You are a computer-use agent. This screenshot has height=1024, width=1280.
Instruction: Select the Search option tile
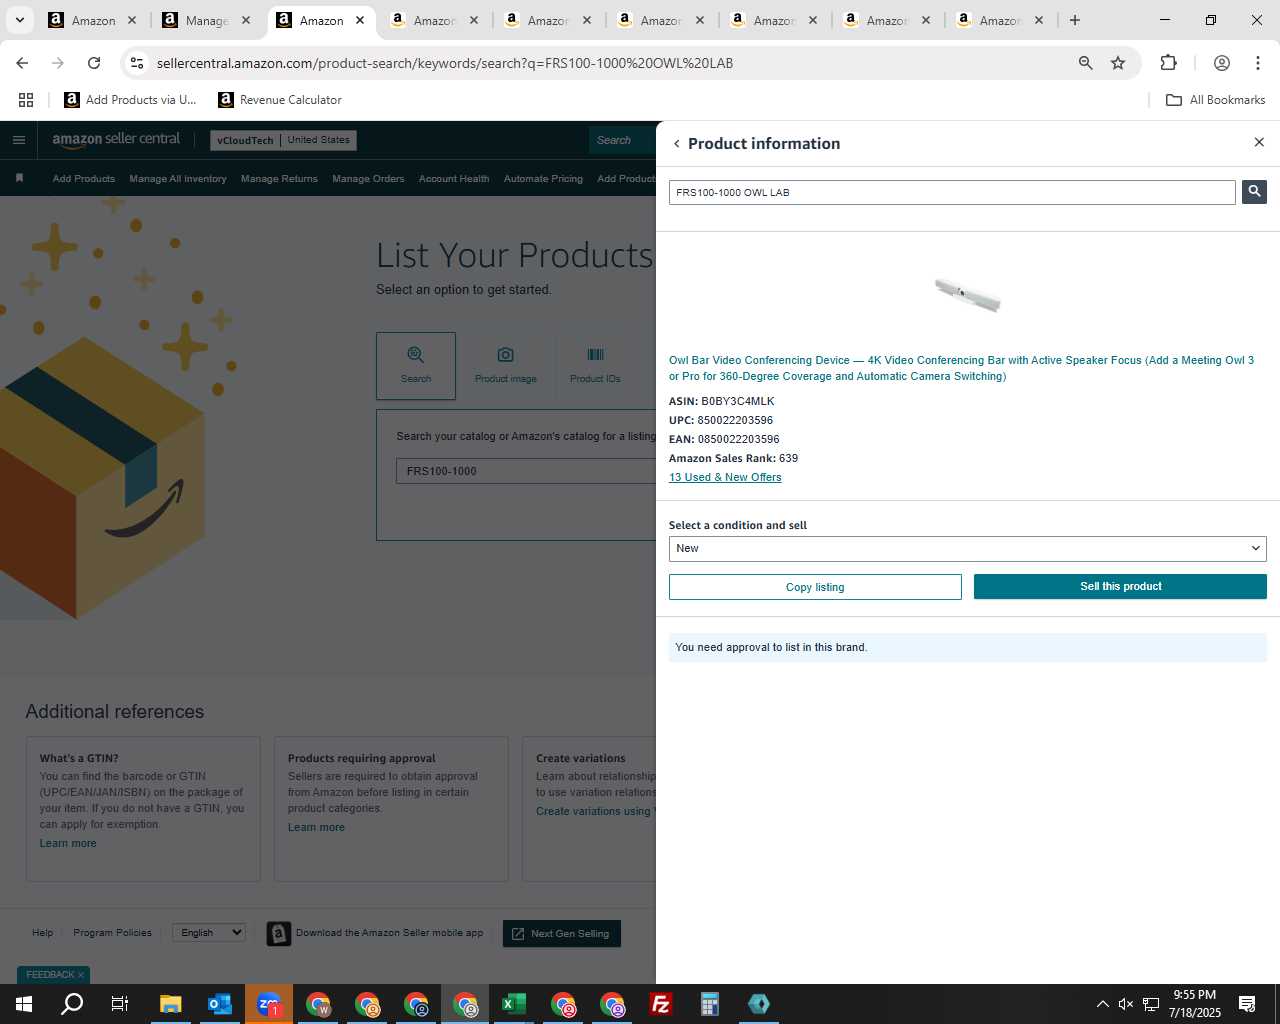click(x=416, y=366)
